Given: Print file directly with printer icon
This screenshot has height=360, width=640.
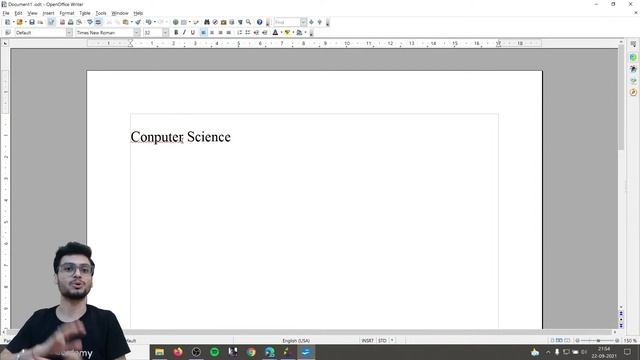Looking at the screenshot, I should click(71, 22).
